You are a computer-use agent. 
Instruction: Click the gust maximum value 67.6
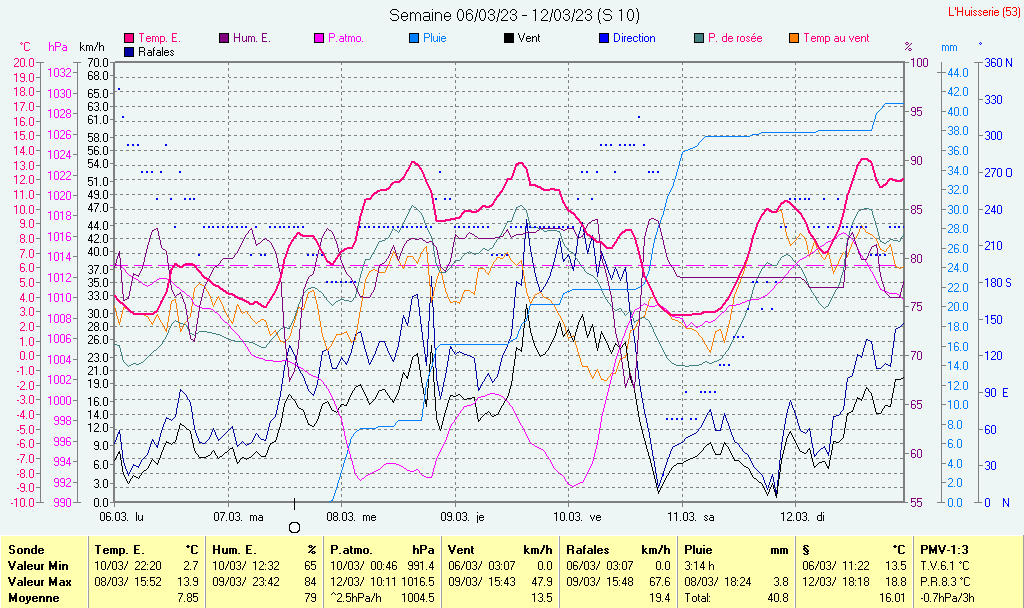click(x=660, y=581)
